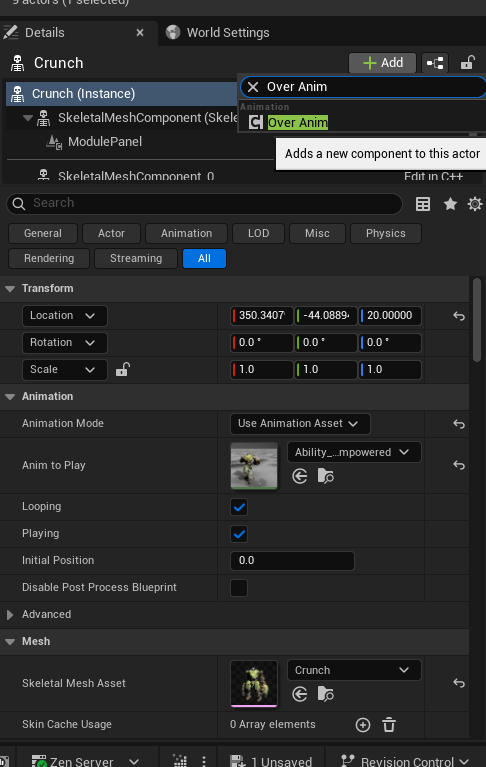Open the Location dropdown

(65, 316)
